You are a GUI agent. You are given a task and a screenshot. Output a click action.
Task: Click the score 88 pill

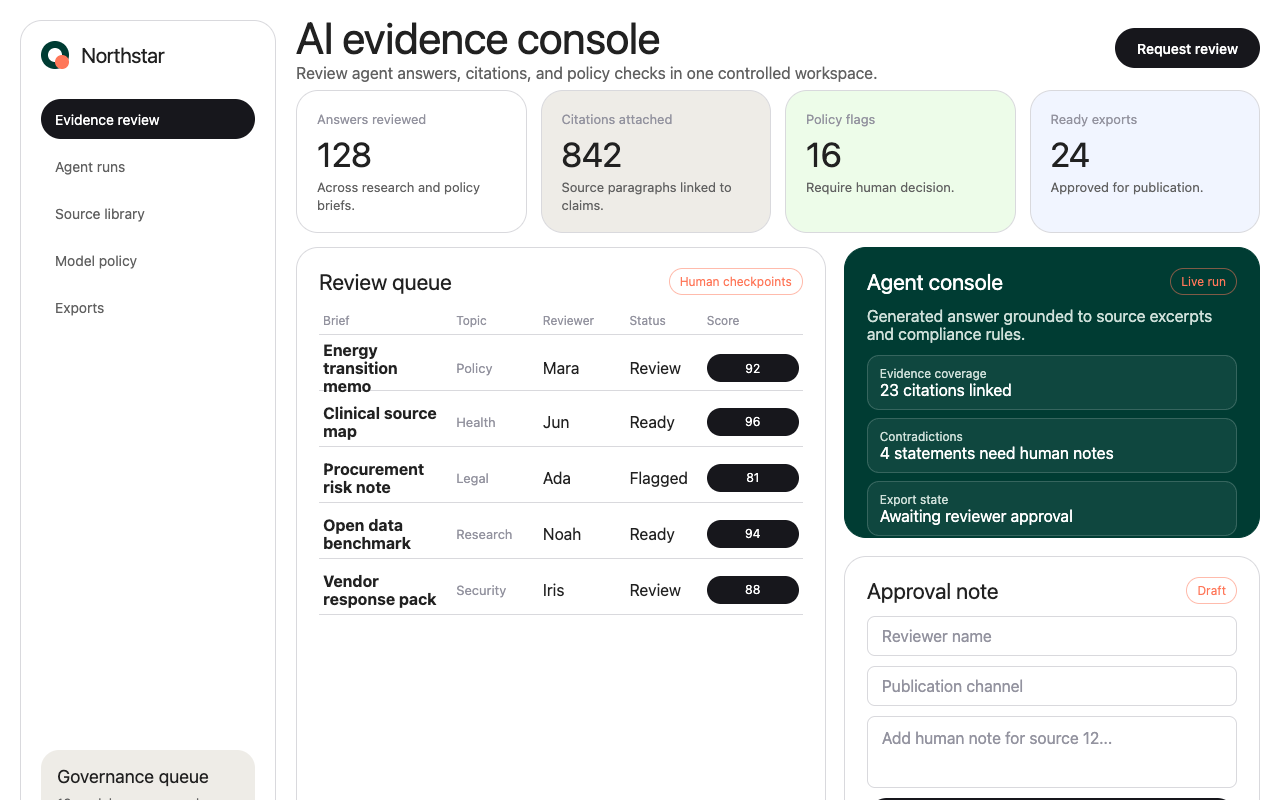tap(753, 590)
